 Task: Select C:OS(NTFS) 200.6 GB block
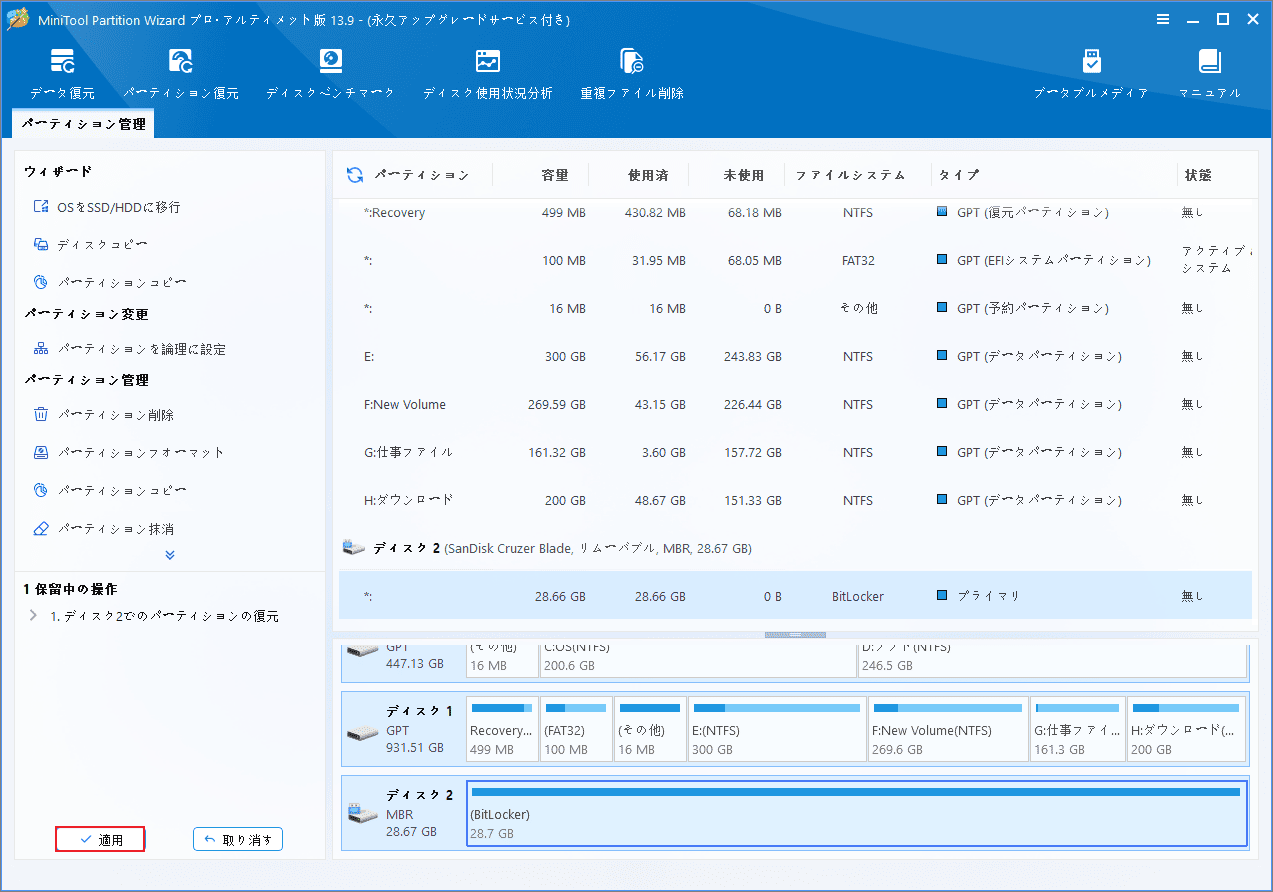point(698,661)
